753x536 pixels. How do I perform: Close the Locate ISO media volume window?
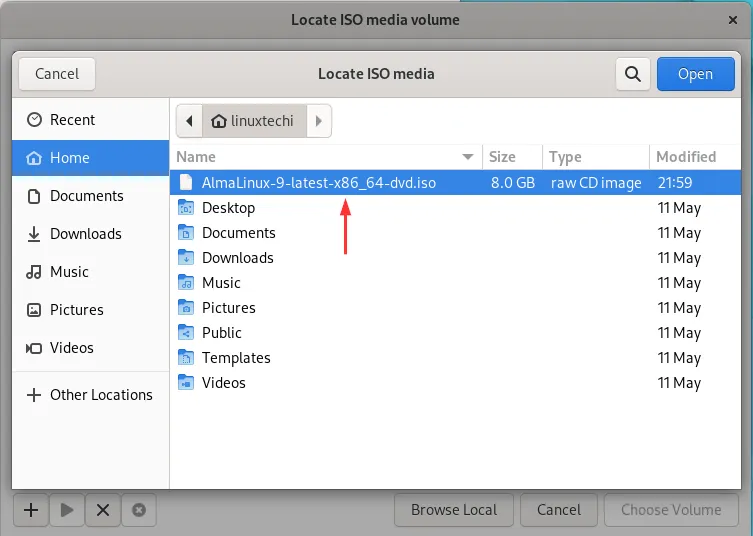tap(733, 20)
